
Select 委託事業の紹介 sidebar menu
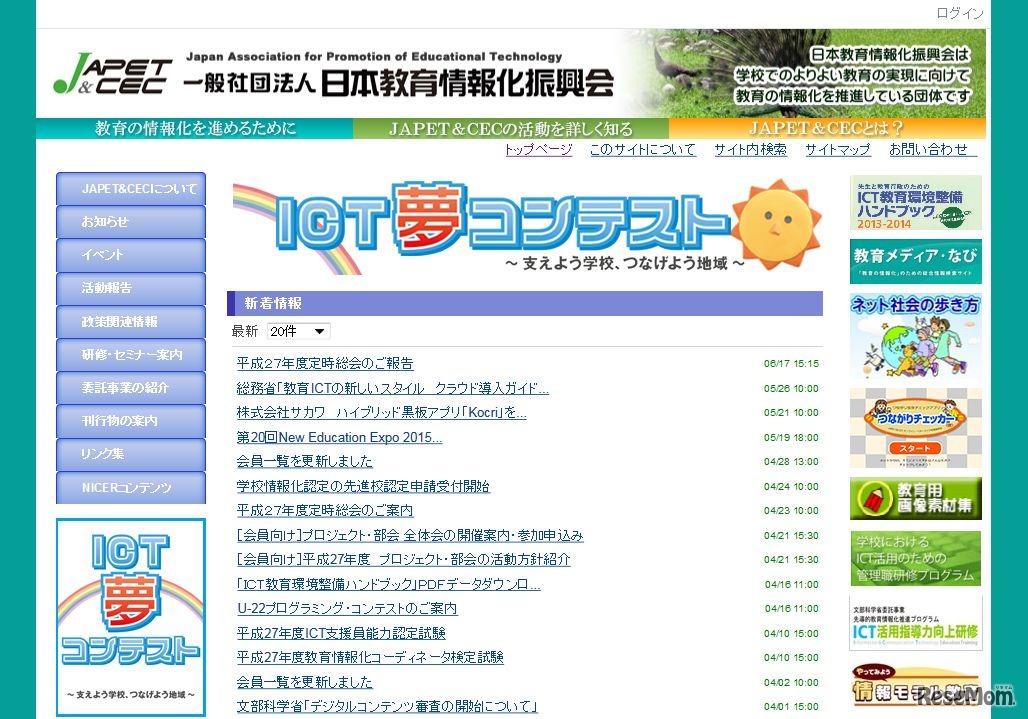coord(131,388)
